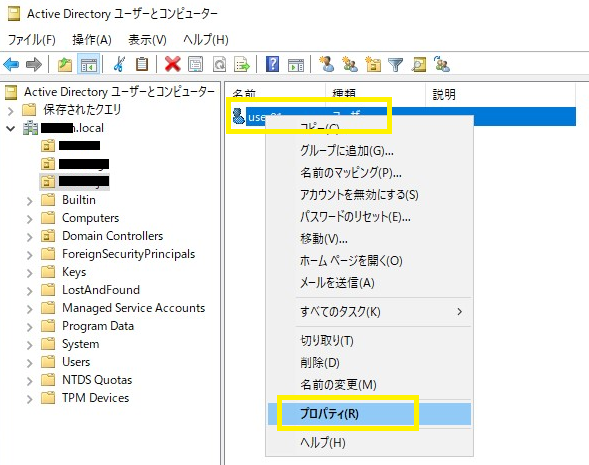This screenshot has width=589, height=465.
Task: Click the add to group toolbar icon
Action: (x=442, y=64)
